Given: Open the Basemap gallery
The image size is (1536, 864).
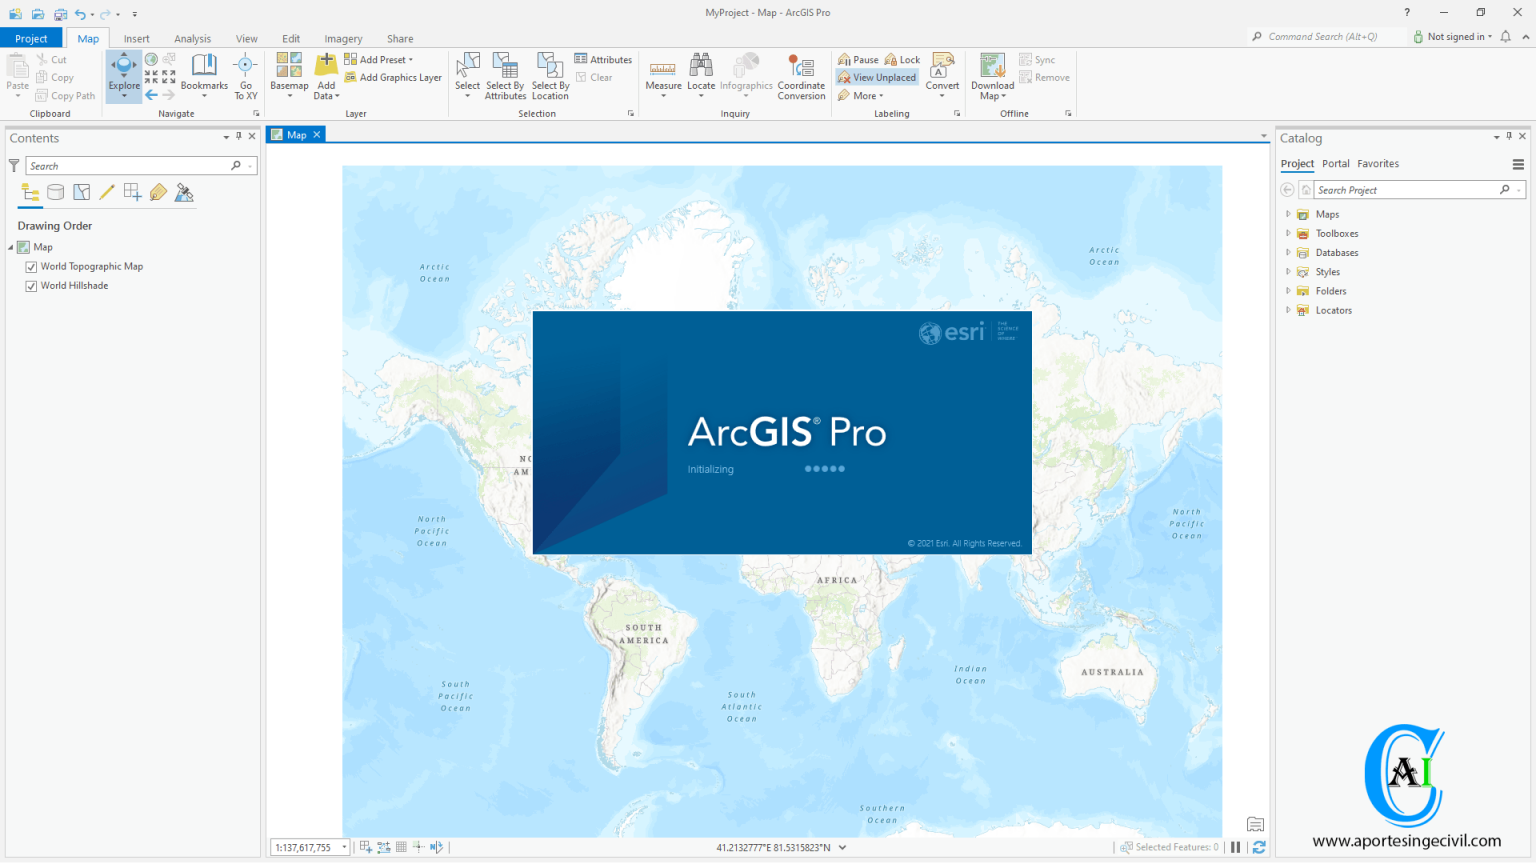Looking at the screenshot, I should point(288,75).
